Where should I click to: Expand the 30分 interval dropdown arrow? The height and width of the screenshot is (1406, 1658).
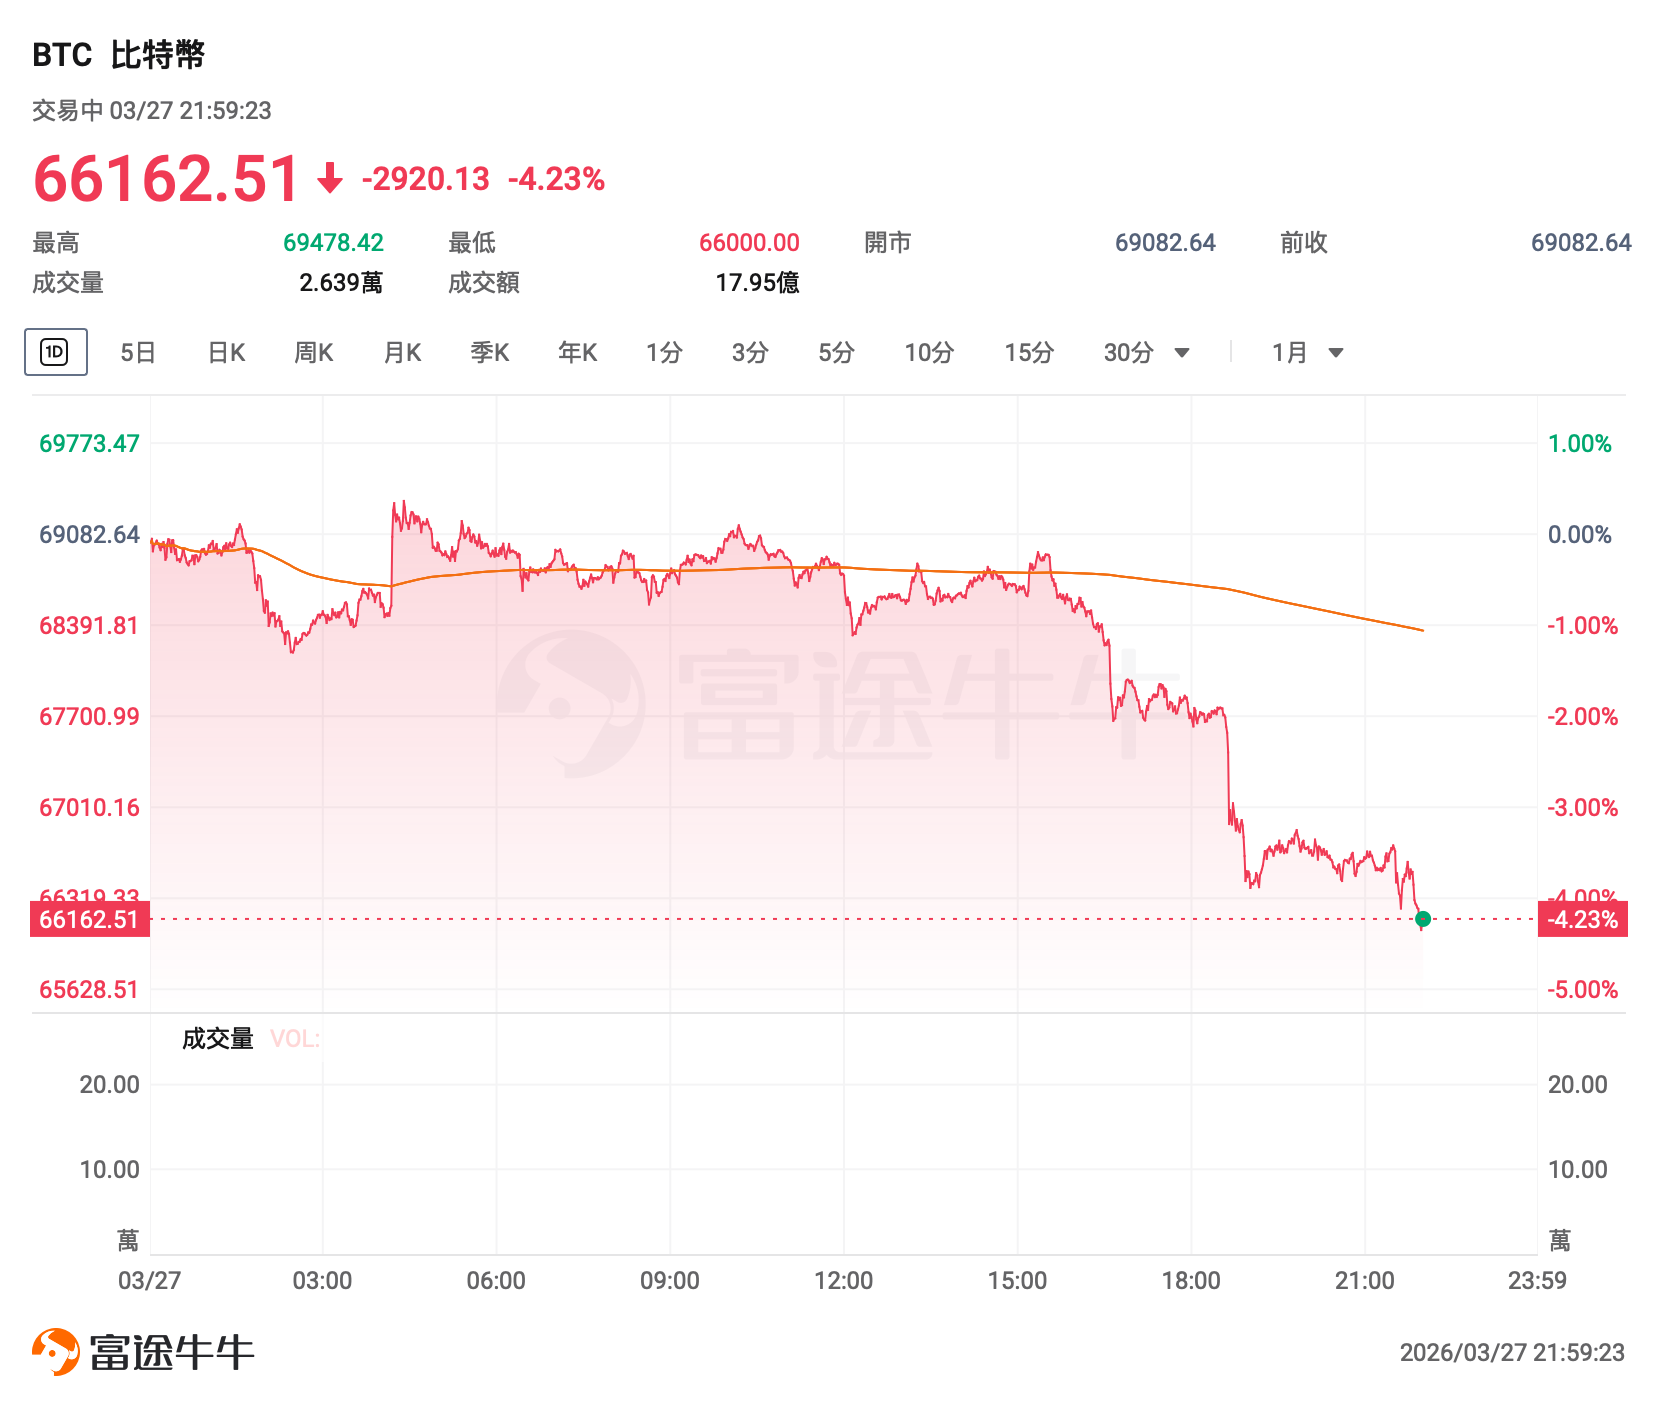tap(1182, 353)
